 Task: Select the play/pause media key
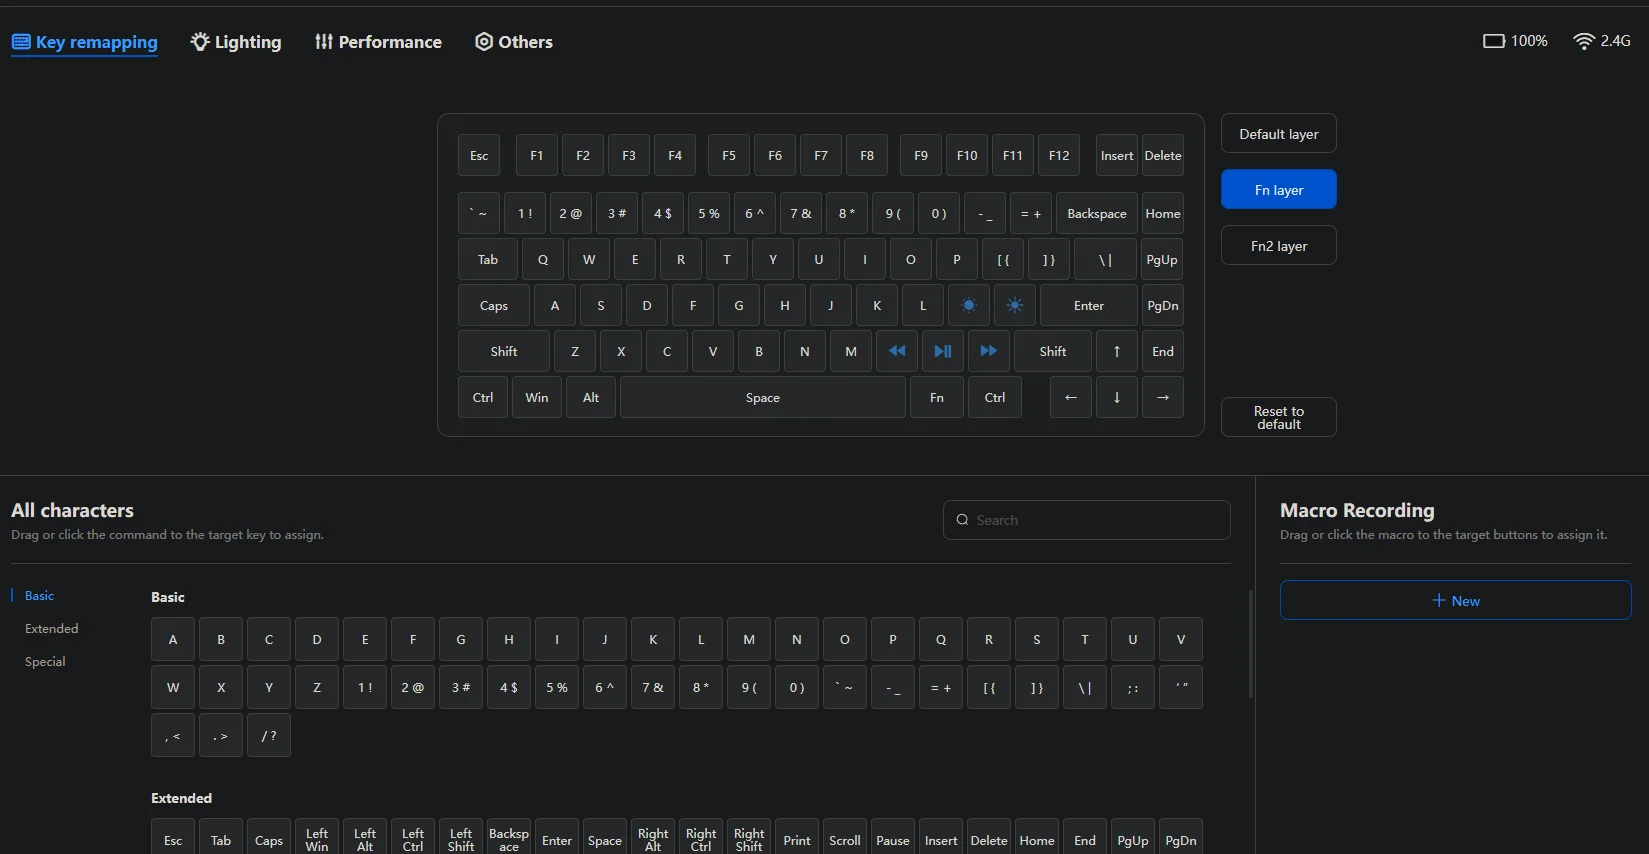942,351
